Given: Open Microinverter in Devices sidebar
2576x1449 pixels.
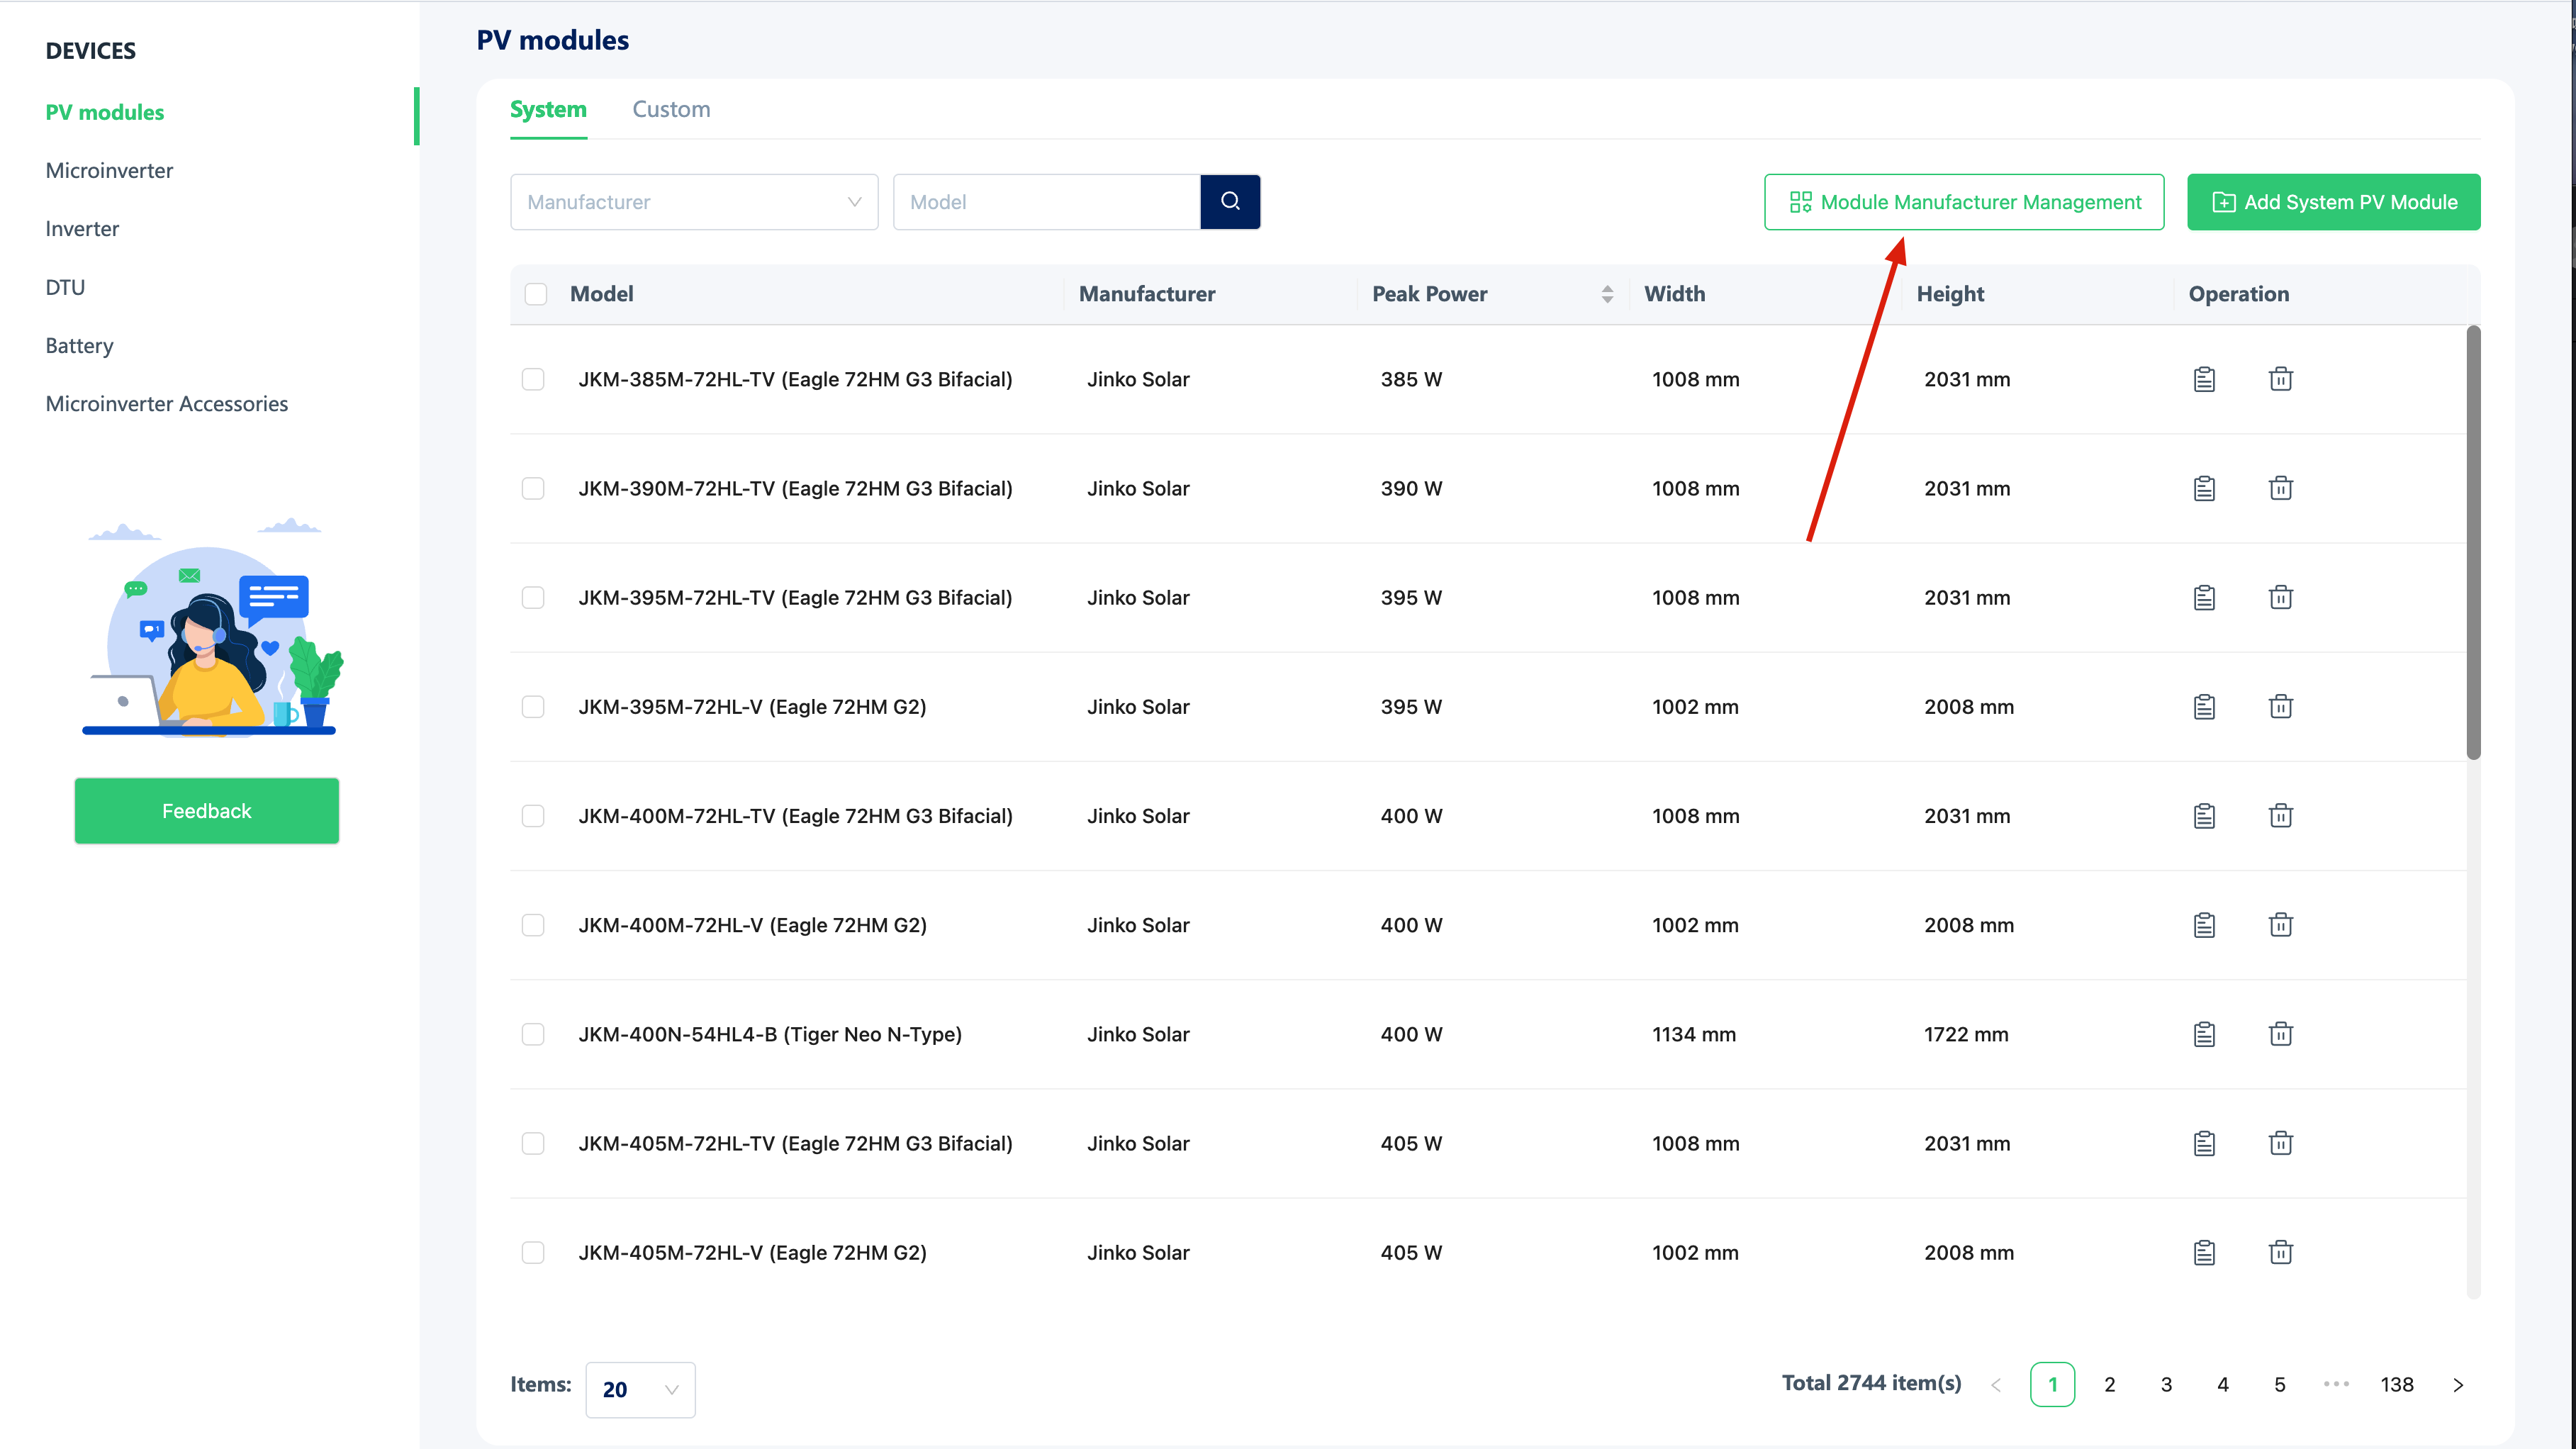Looking at the screenshot, I should pos(109,170).
